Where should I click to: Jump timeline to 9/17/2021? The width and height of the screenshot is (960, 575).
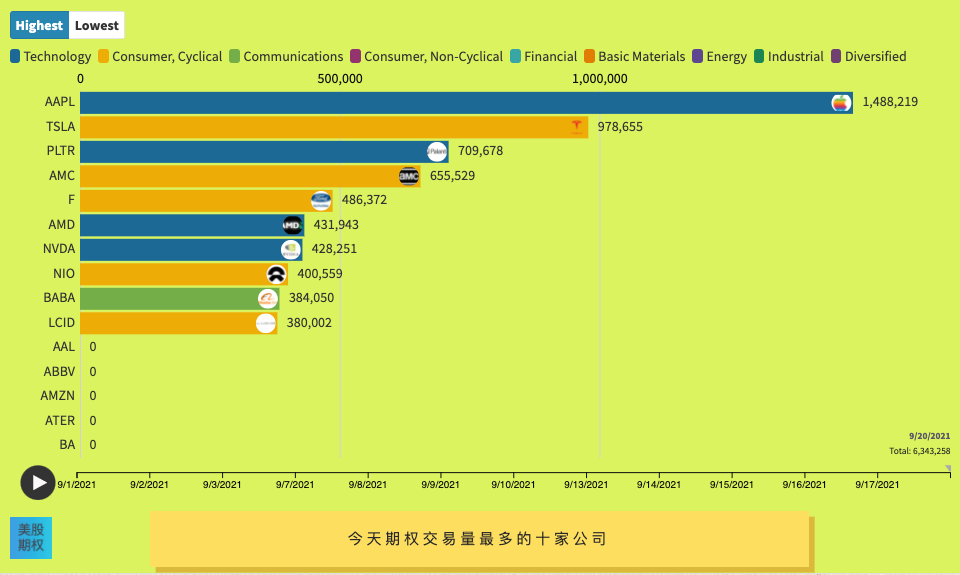(877, 484)
